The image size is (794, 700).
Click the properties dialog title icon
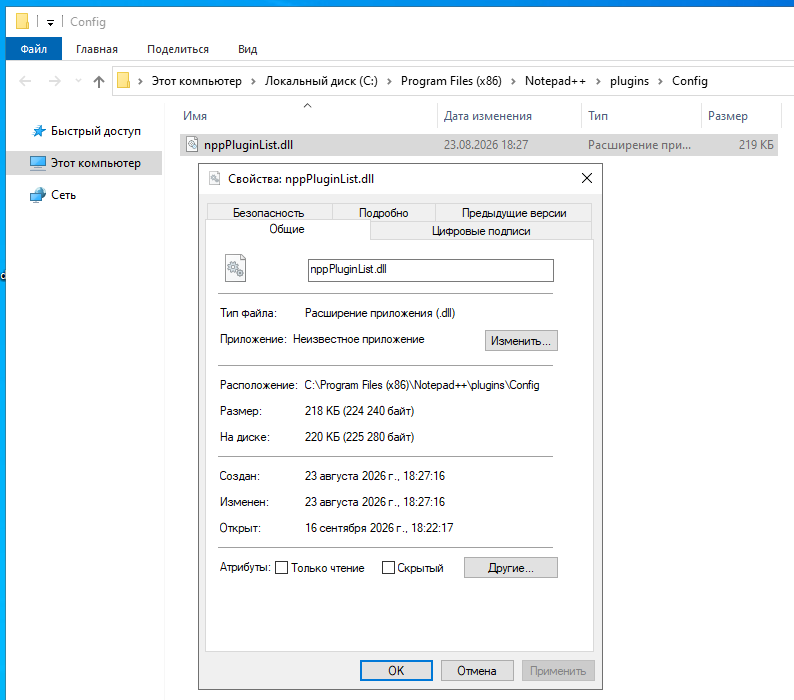(x=215, y=178)
